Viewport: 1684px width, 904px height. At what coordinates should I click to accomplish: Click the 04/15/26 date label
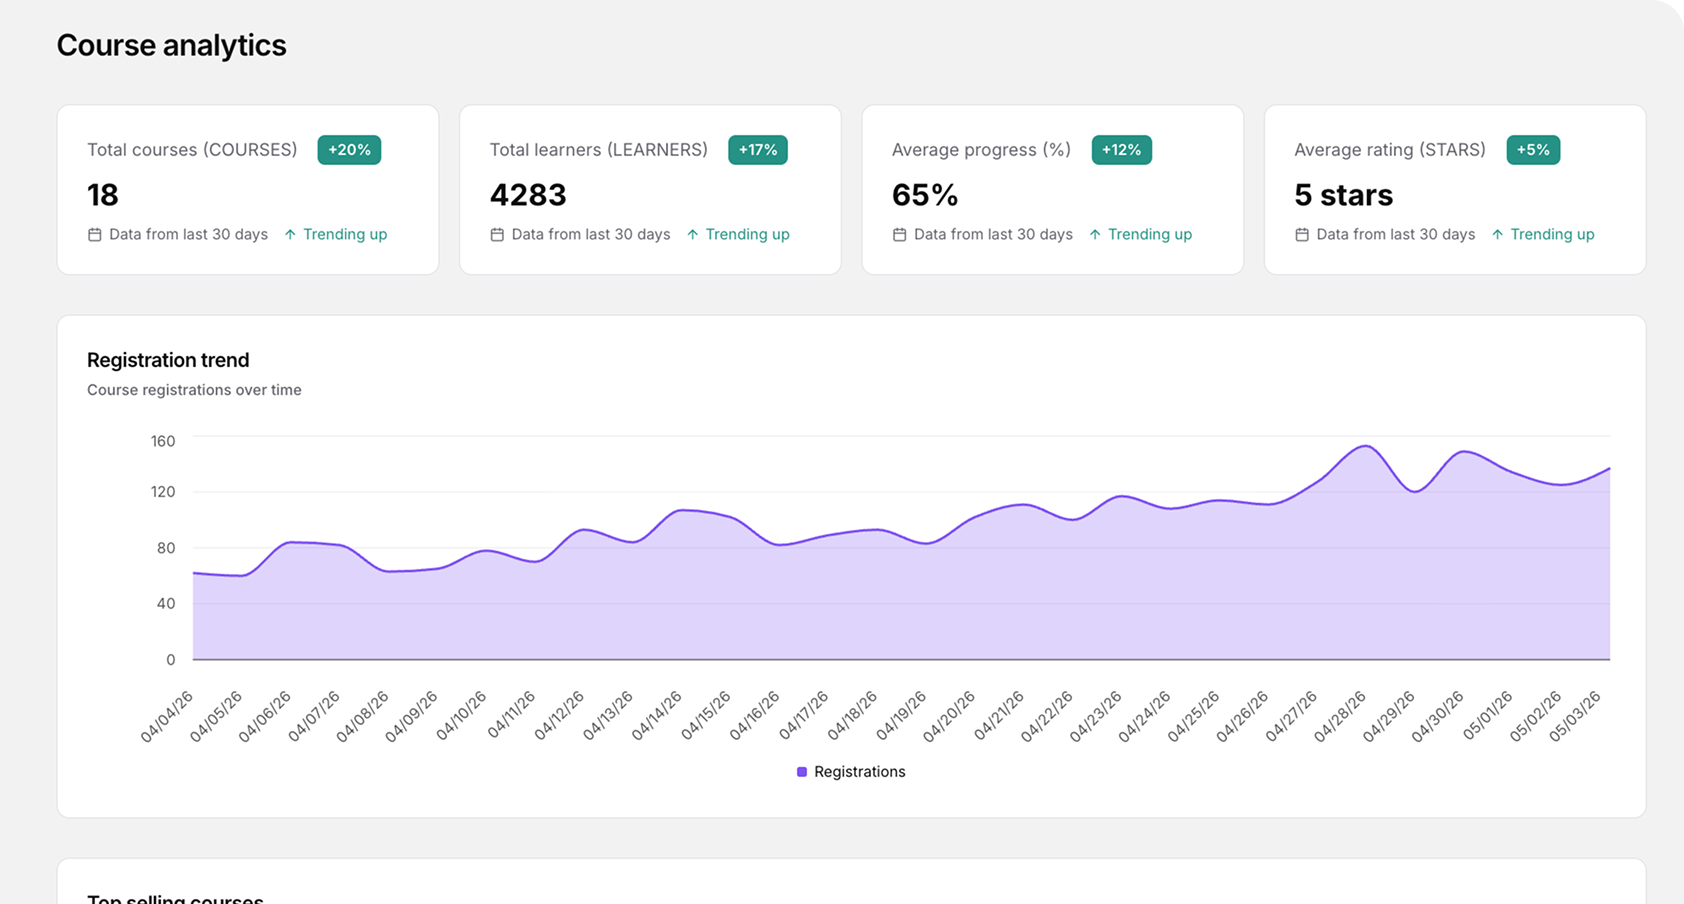pos(705,716)
